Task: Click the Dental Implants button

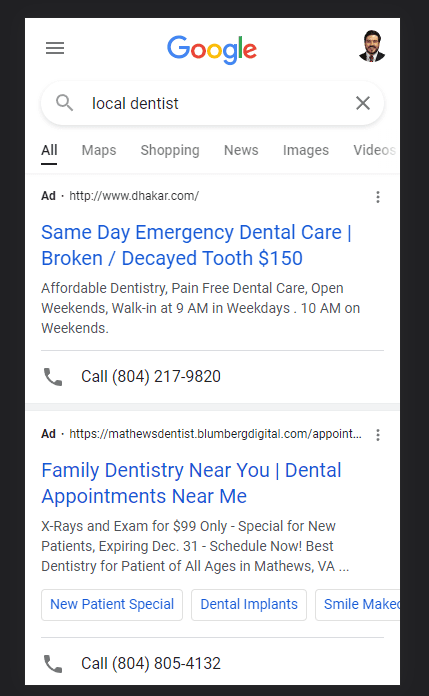Action: (249, 605)
